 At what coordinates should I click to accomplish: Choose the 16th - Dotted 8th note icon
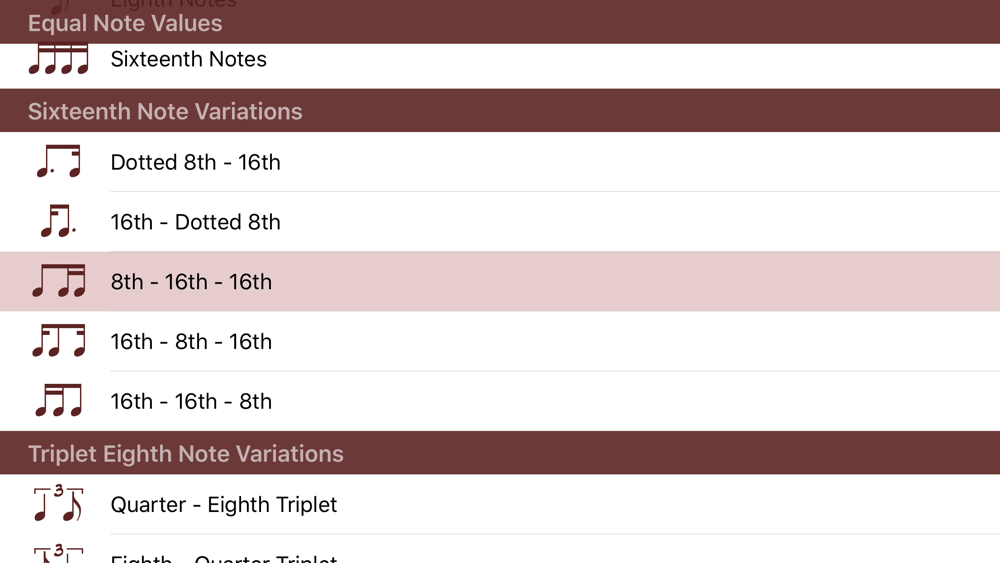pos(58,221)
